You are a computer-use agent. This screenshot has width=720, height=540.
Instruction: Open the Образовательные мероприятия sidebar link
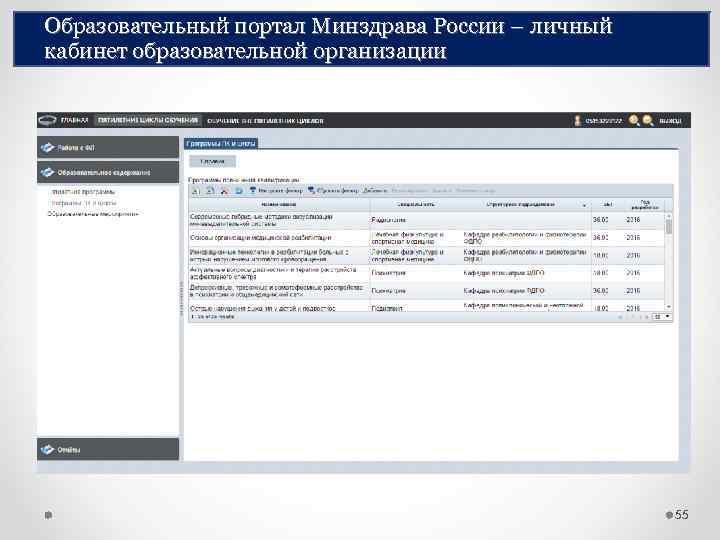point(93,214)
